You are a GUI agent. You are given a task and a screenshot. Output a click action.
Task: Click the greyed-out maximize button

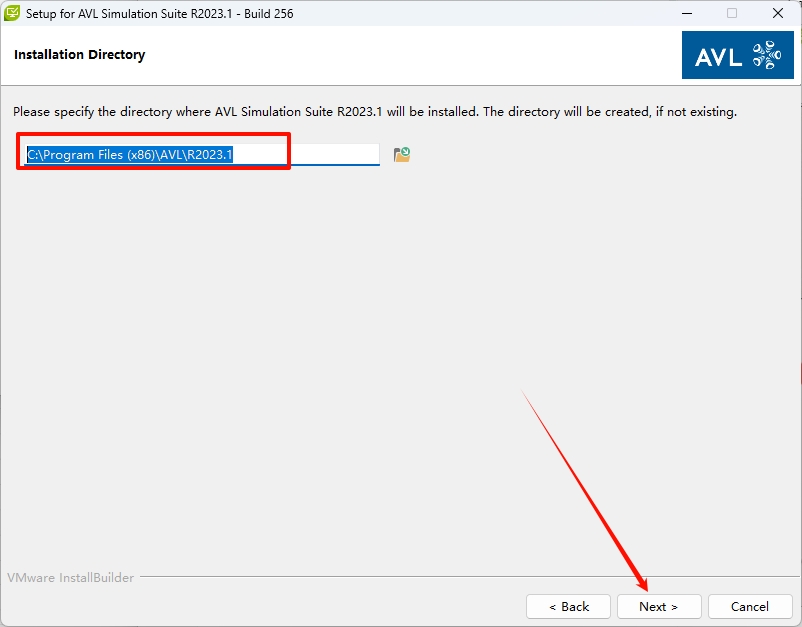pos(732,14)
